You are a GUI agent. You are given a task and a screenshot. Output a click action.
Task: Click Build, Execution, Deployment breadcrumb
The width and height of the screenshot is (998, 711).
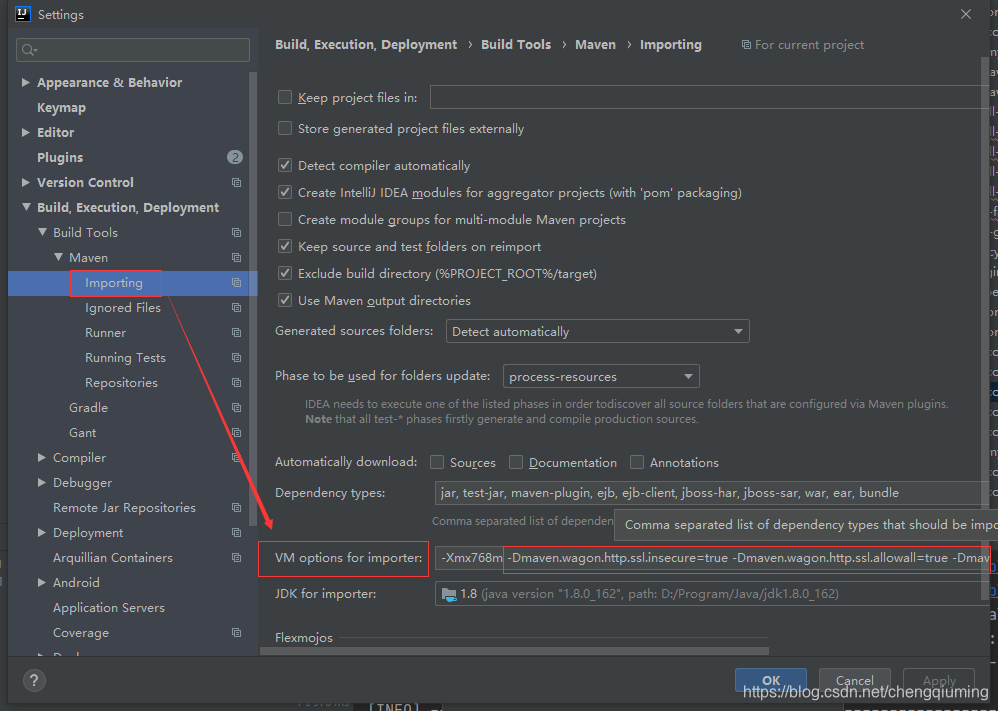pyautogui.click(x=366, y=45)
